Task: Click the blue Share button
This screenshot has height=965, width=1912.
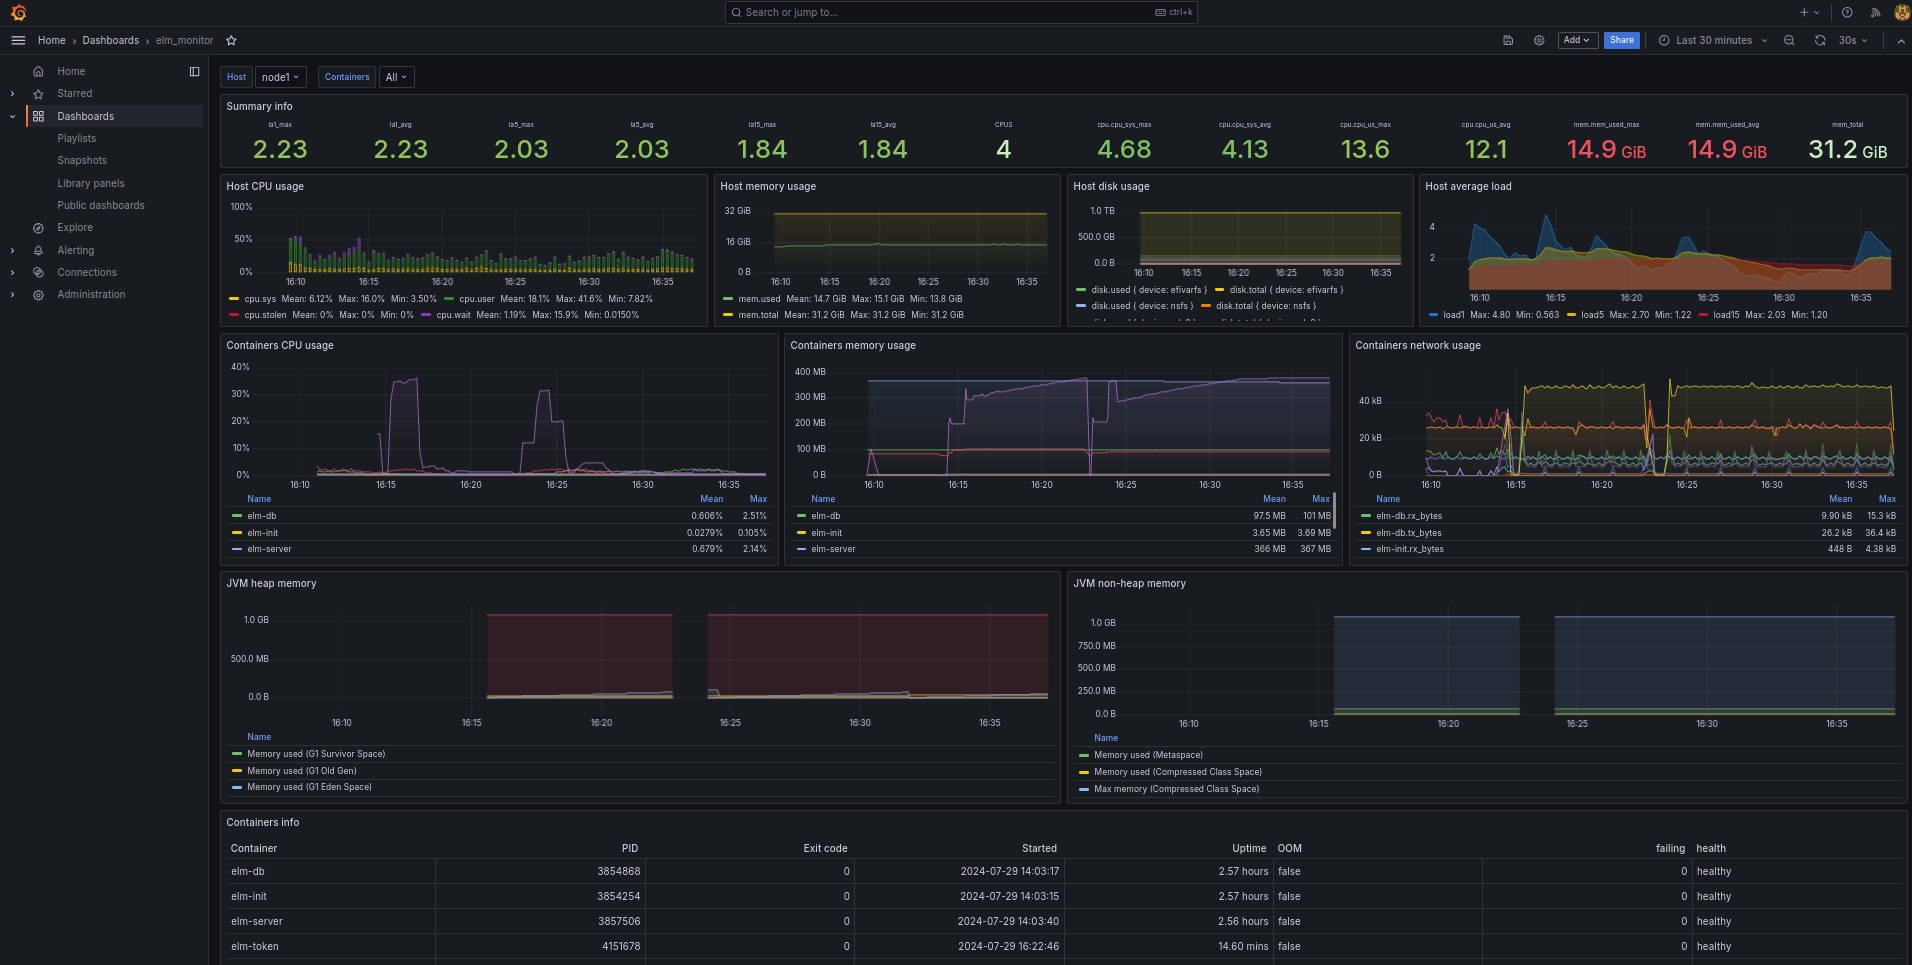Action: point(1622,41)
